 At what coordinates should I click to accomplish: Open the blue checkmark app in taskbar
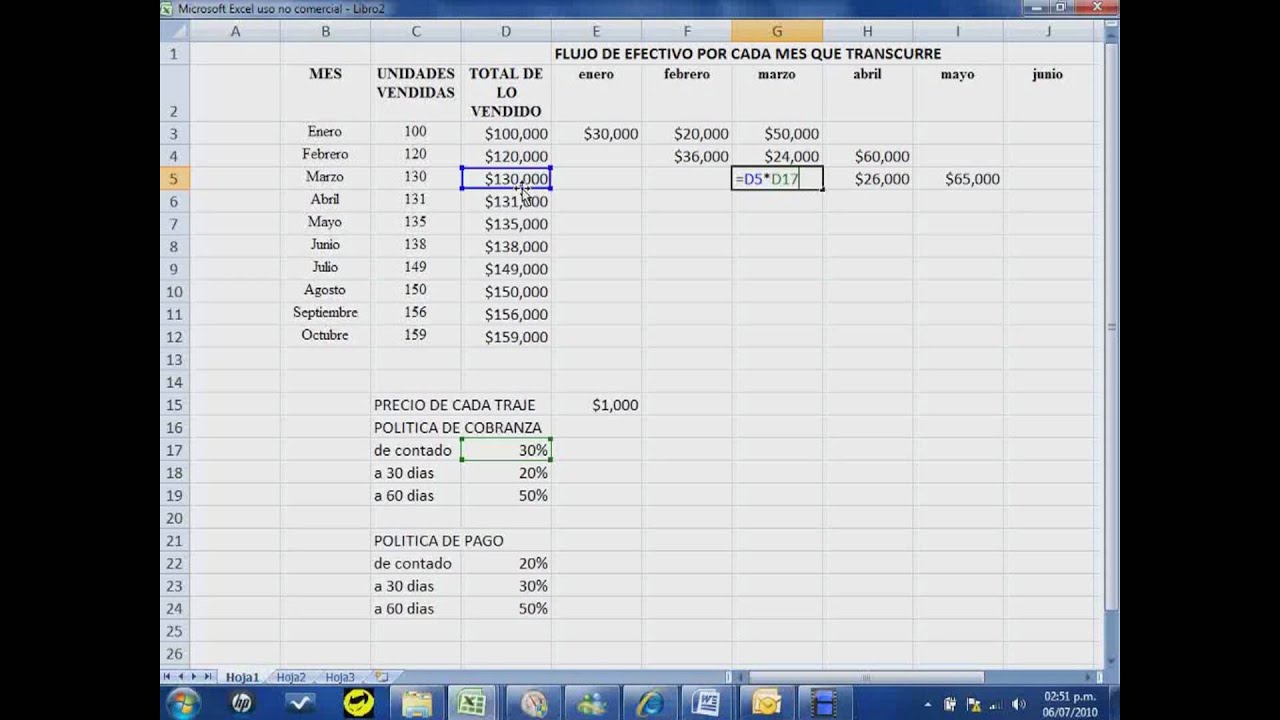click(x=299, y=704)
